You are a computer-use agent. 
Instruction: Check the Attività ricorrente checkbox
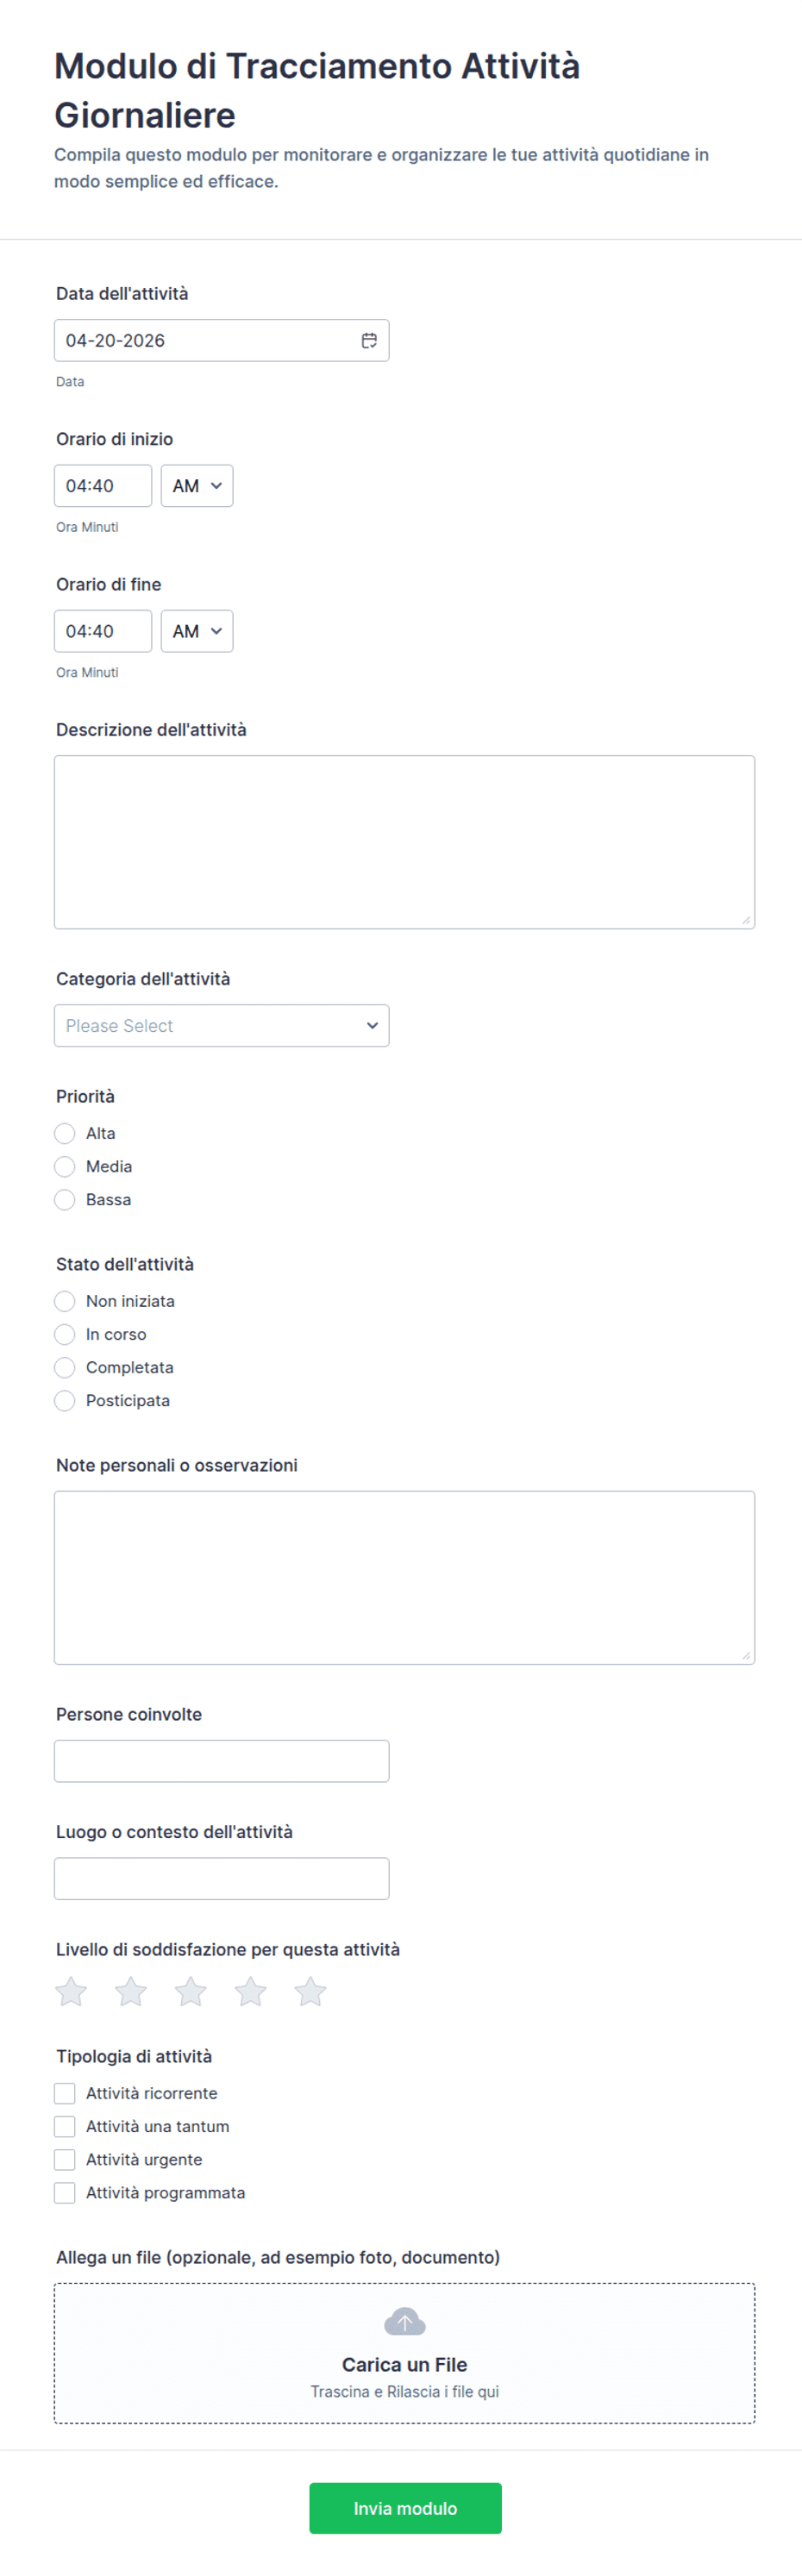pos(65,2093)
